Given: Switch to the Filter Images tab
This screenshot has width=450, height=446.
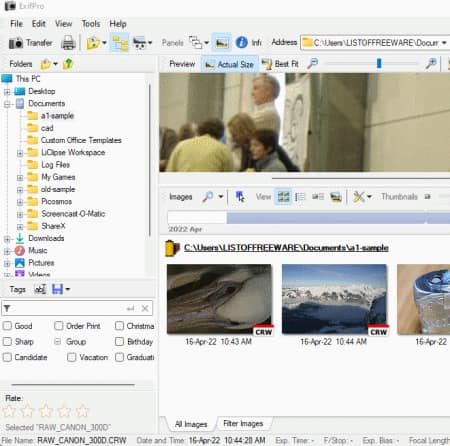Looking at the screenshot, I should 243,423.
